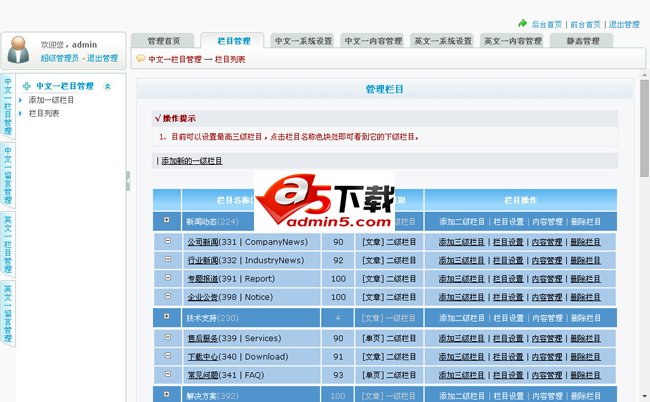Collapse the 公司新闻 row minus icon

coord(168,240)
